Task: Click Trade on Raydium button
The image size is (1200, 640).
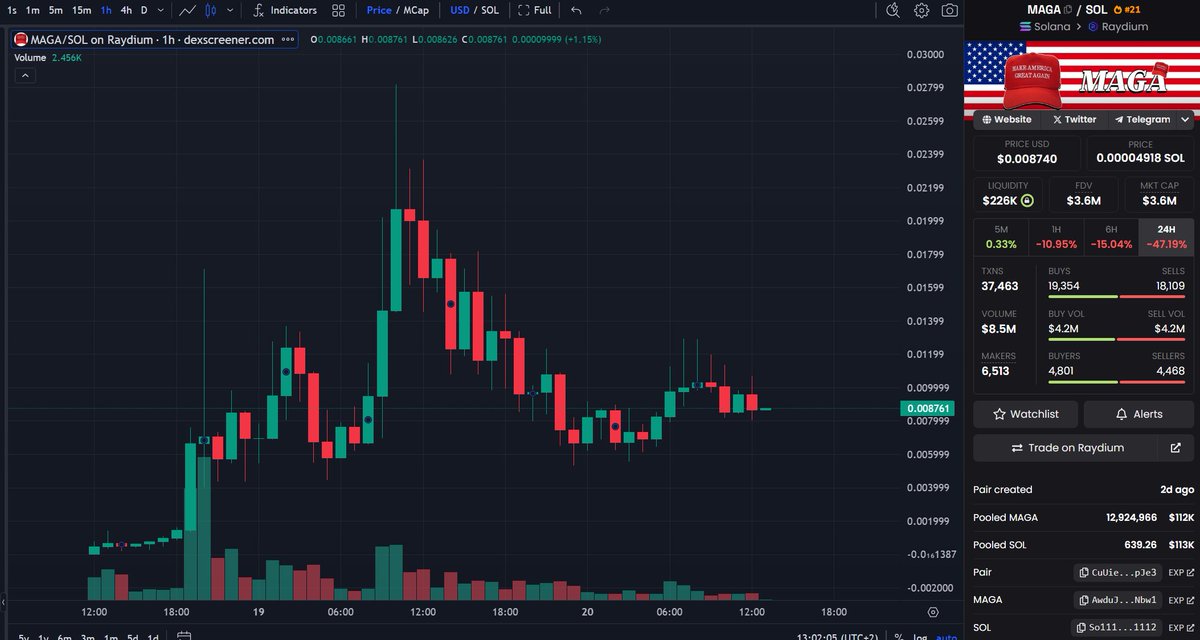Action: [1066, 448]
